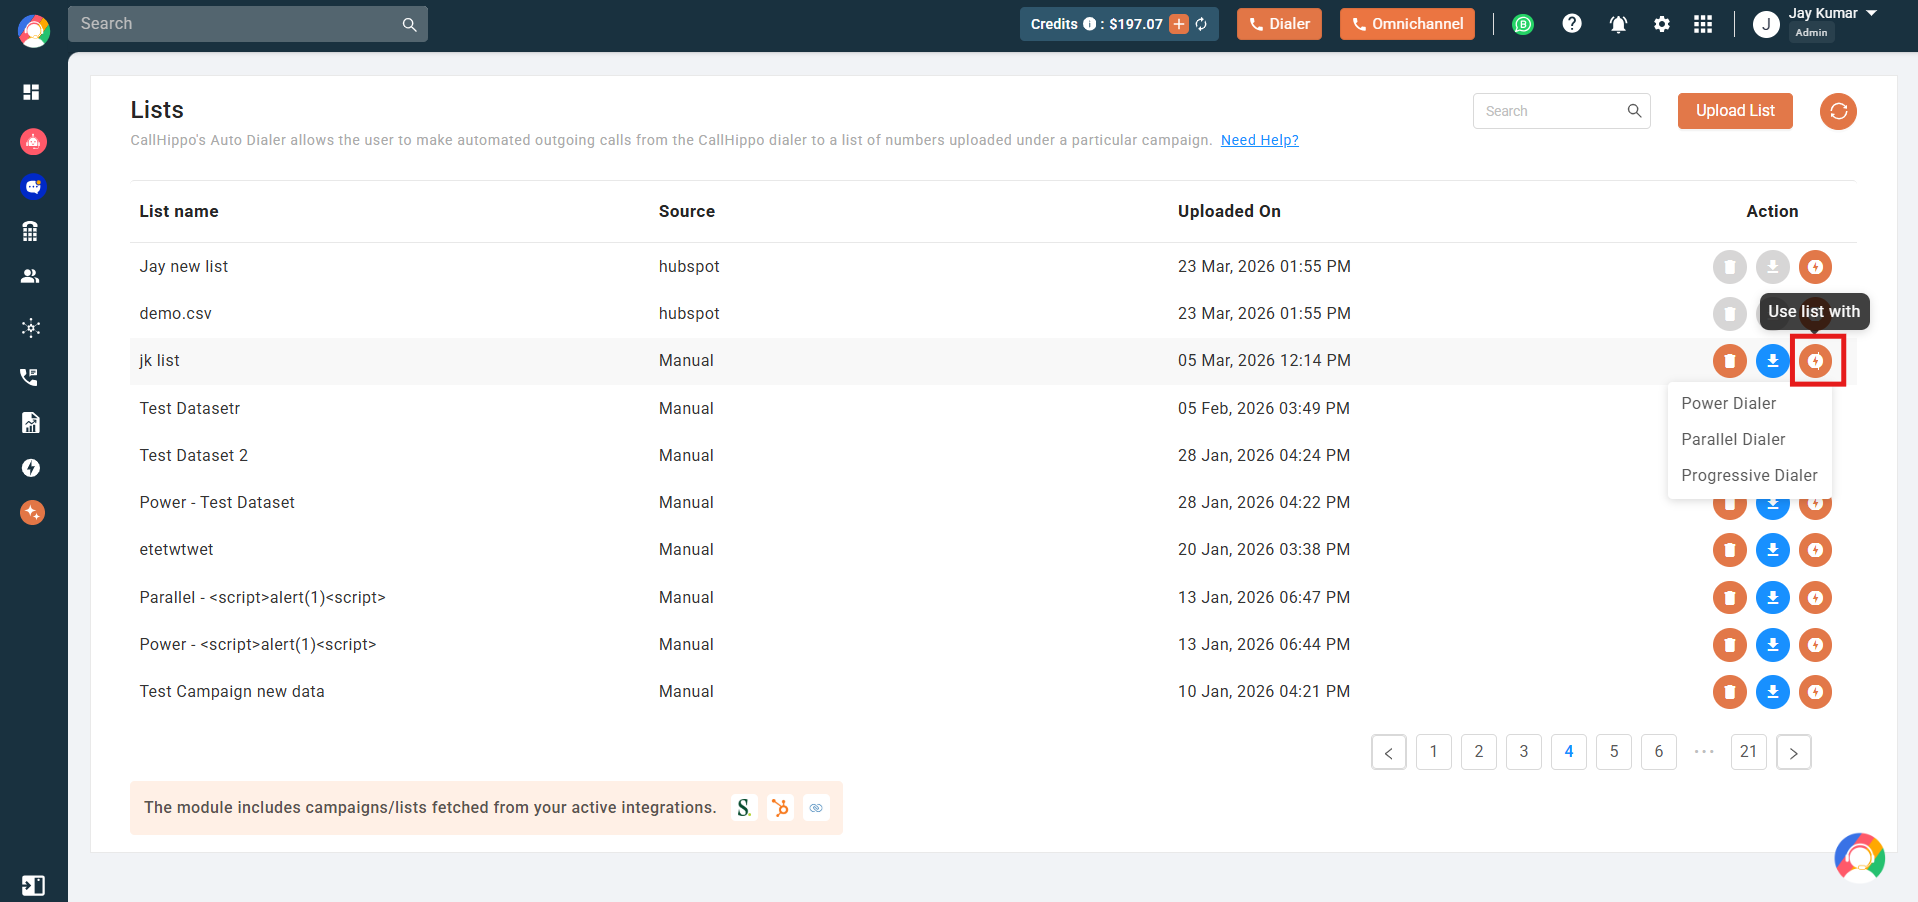Download the Parallel script alert list

pyautogui.click(x=1773, y=598)
